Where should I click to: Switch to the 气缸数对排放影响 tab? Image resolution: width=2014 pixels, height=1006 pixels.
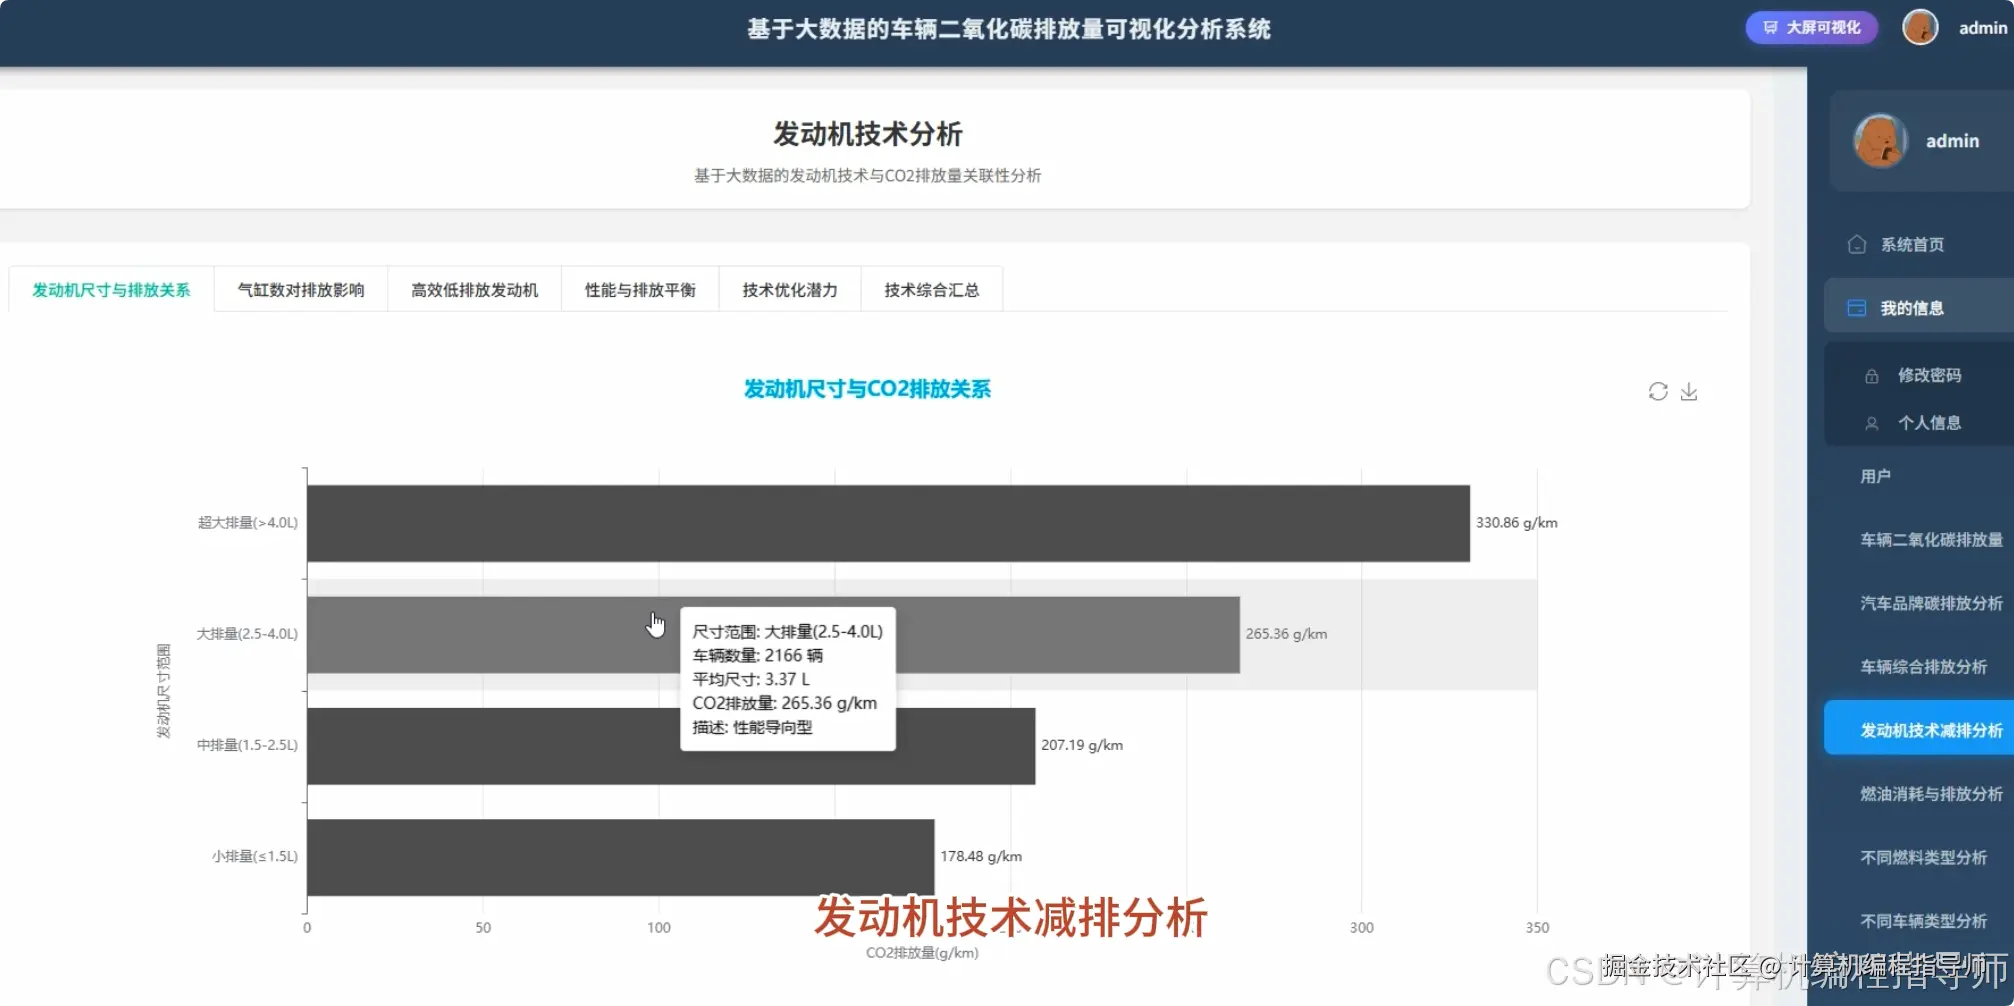(300, 290)
